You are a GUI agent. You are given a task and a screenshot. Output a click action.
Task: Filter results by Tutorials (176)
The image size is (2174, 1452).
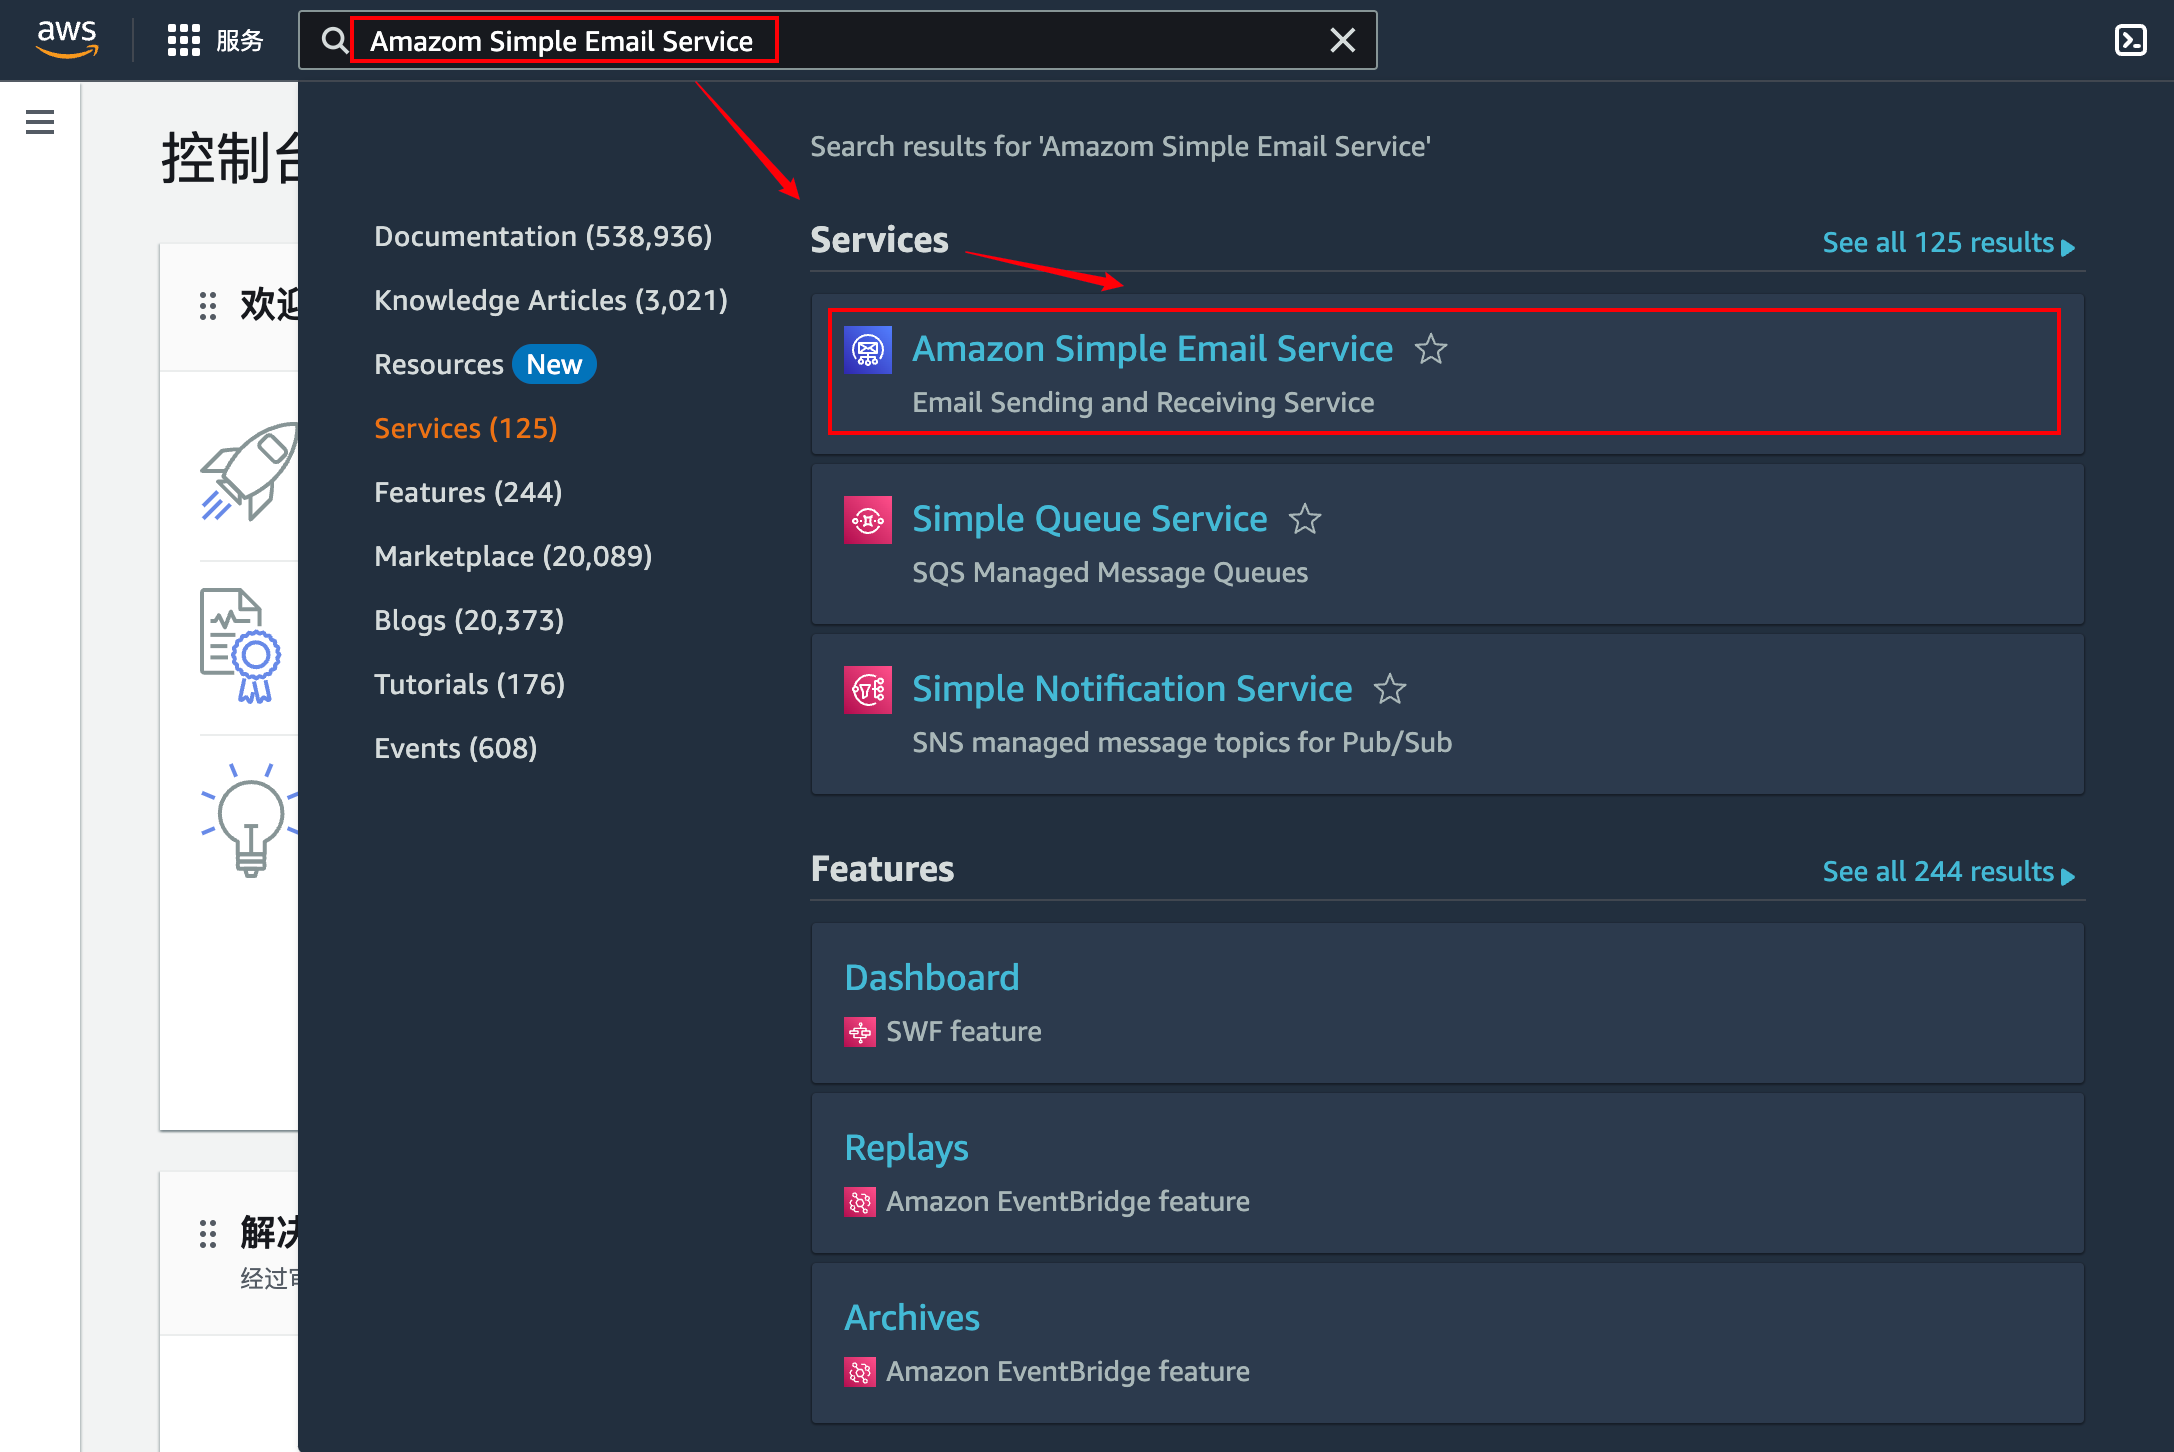click(469, 684)
